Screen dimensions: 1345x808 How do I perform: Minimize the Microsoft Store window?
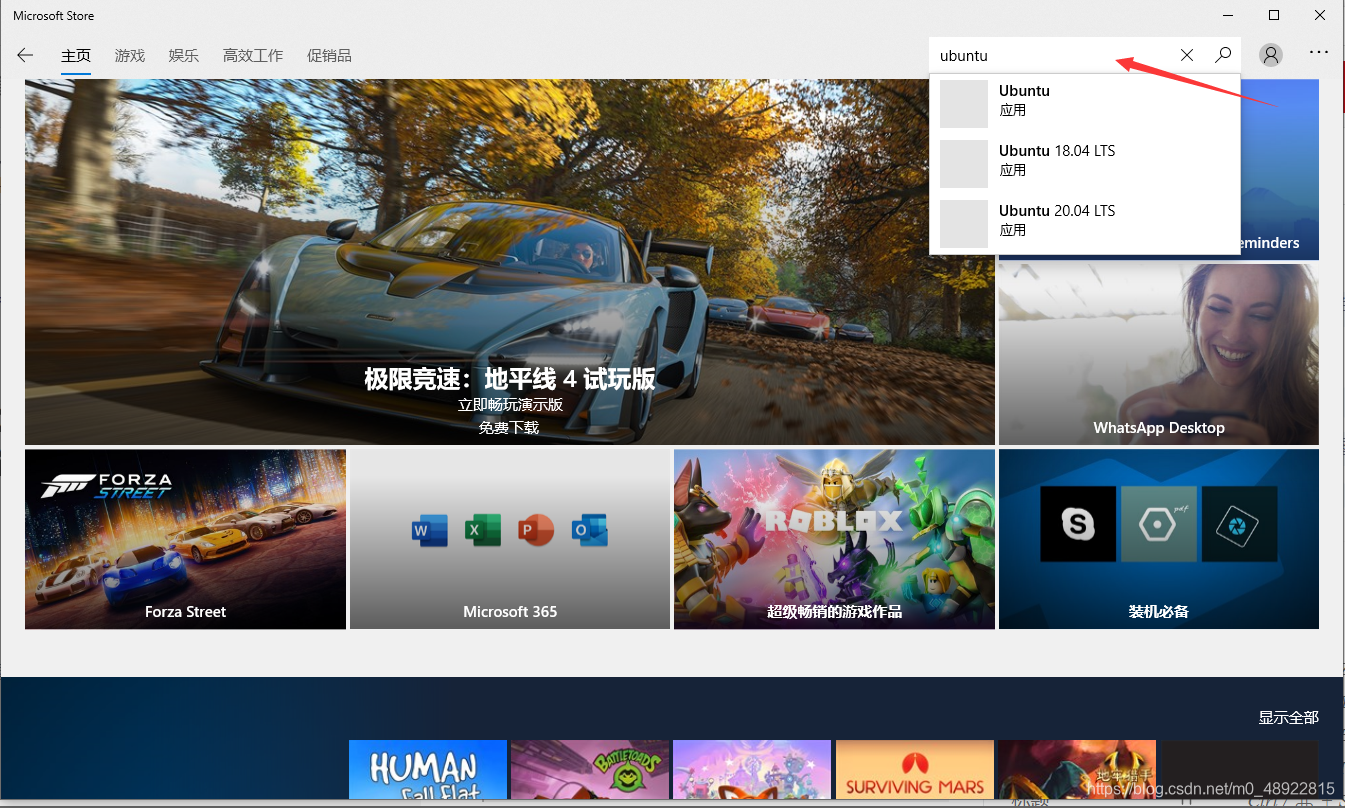tap(1228, 15)
